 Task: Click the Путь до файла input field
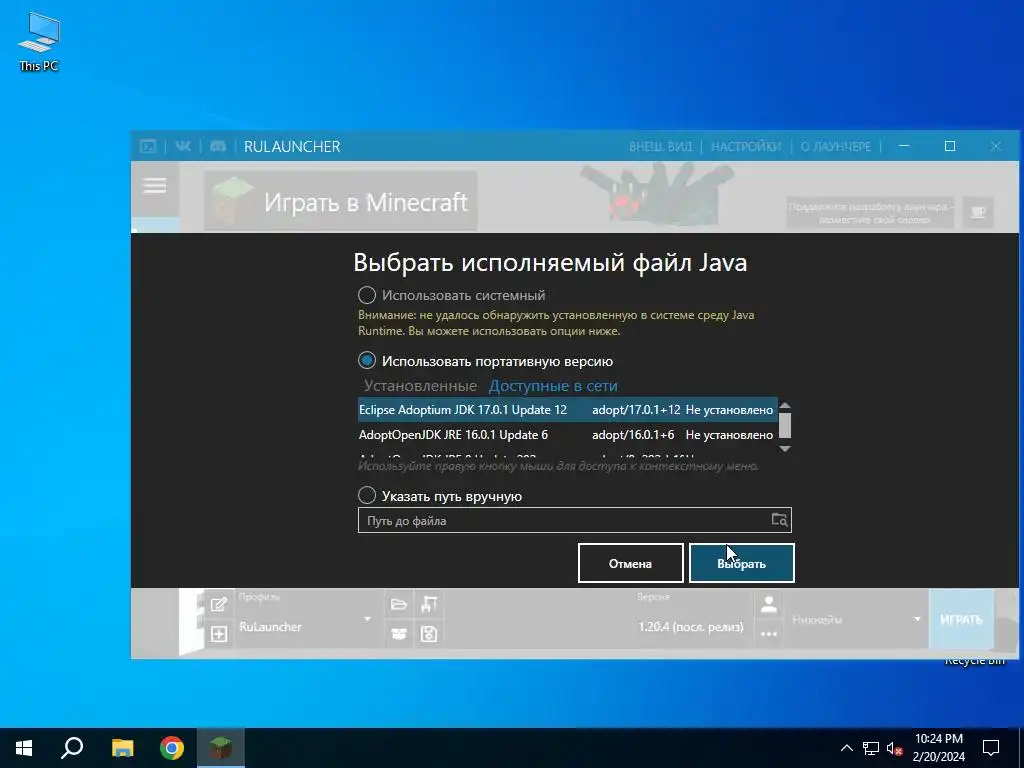pos(575,520)
